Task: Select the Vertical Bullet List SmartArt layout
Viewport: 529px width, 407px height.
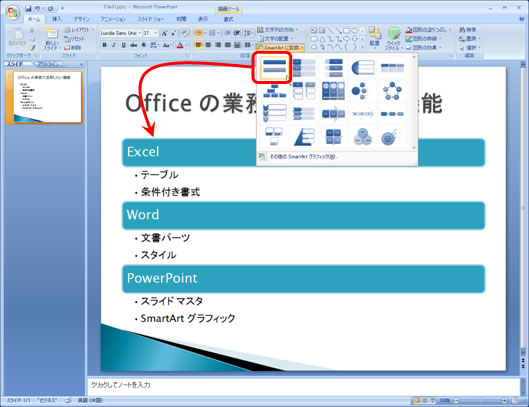Action: point(274,67)
